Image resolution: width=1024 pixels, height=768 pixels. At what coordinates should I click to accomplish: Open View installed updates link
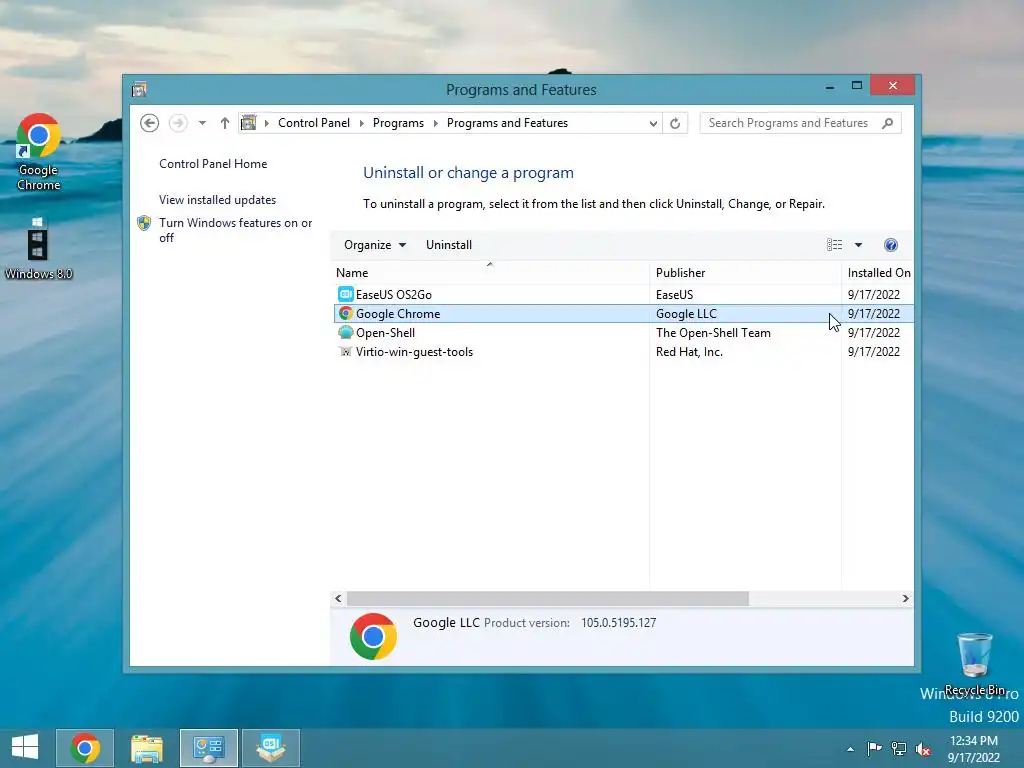click(x=217, y=200)
